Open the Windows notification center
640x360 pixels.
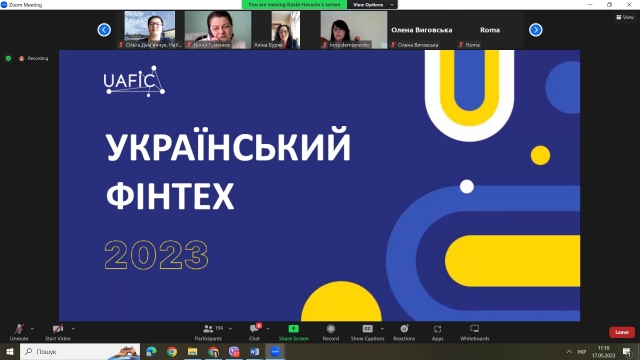pyautogui.click(x=627, y=351)
